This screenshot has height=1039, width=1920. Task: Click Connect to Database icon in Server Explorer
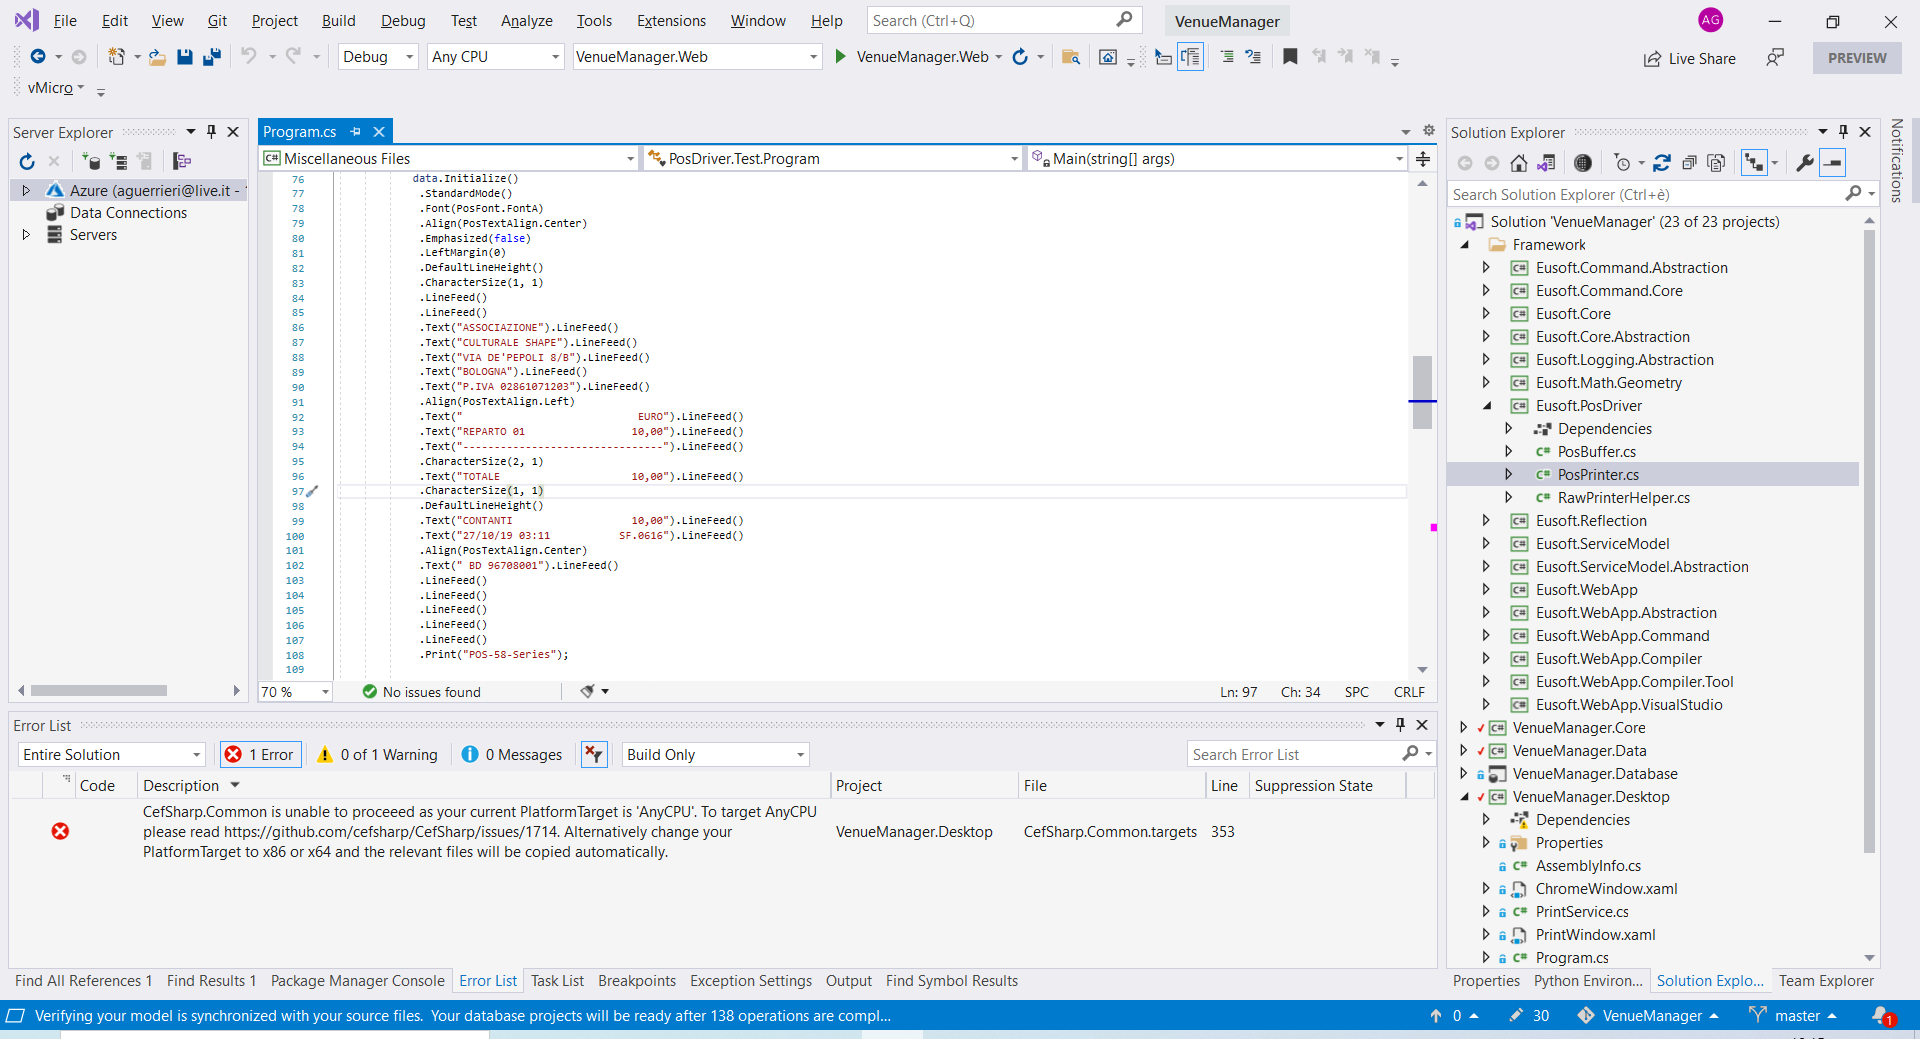tap(91, 161)
